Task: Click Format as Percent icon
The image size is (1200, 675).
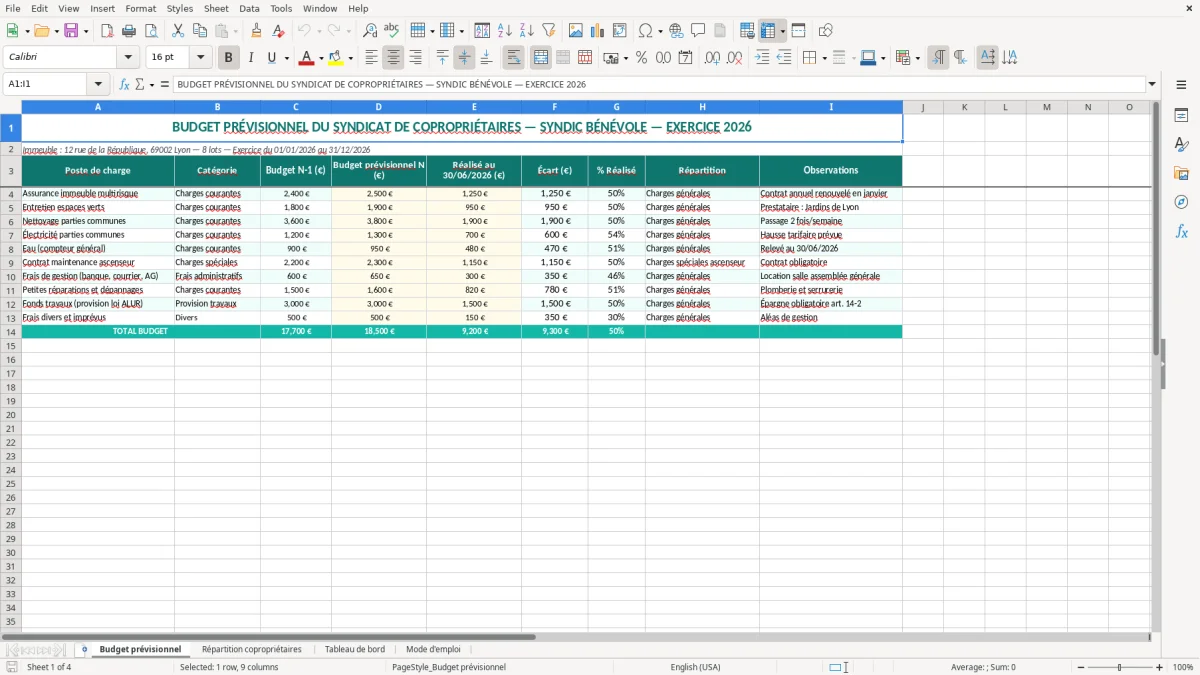Action: (x=641, y=58)
